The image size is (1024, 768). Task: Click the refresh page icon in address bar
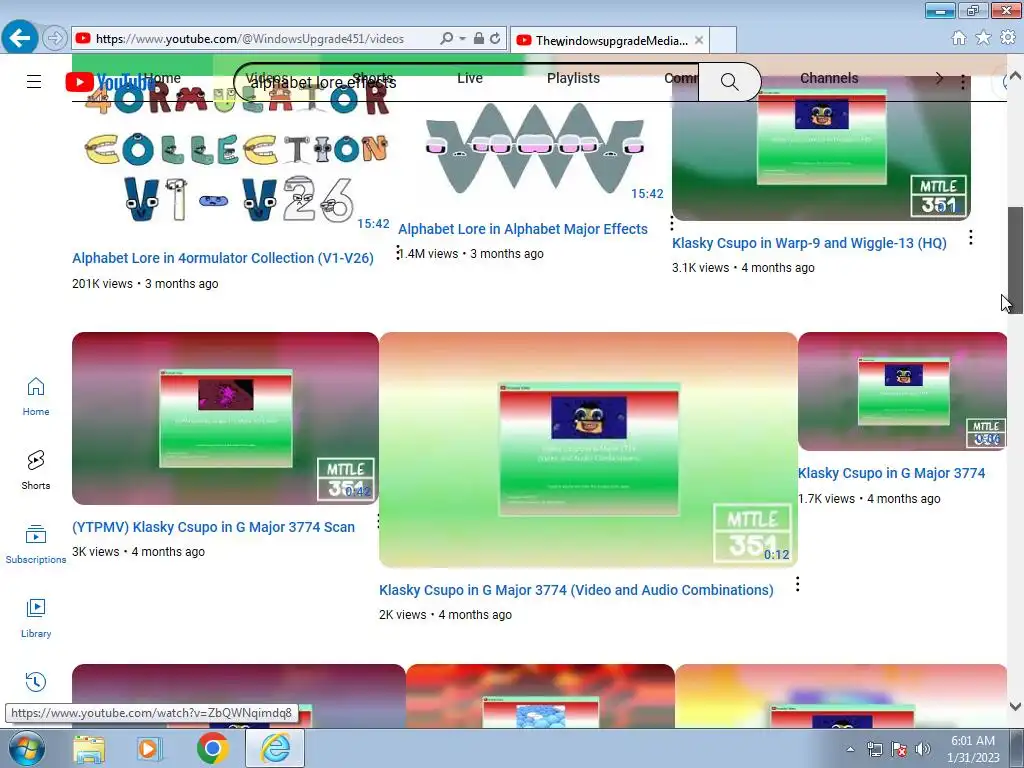click(x=495, y=39)
